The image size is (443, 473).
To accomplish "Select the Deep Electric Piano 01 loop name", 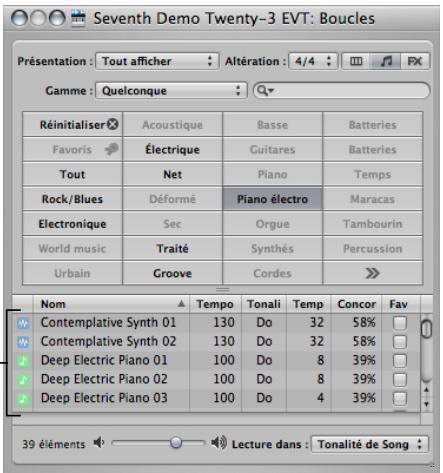I will [x=104, y=360].
